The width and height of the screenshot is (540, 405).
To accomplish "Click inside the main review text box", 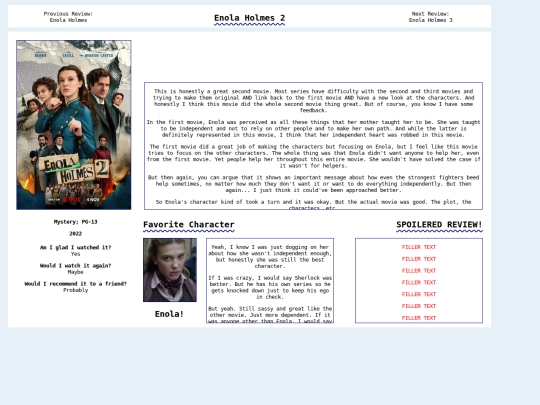I will (x=313, y=146).
